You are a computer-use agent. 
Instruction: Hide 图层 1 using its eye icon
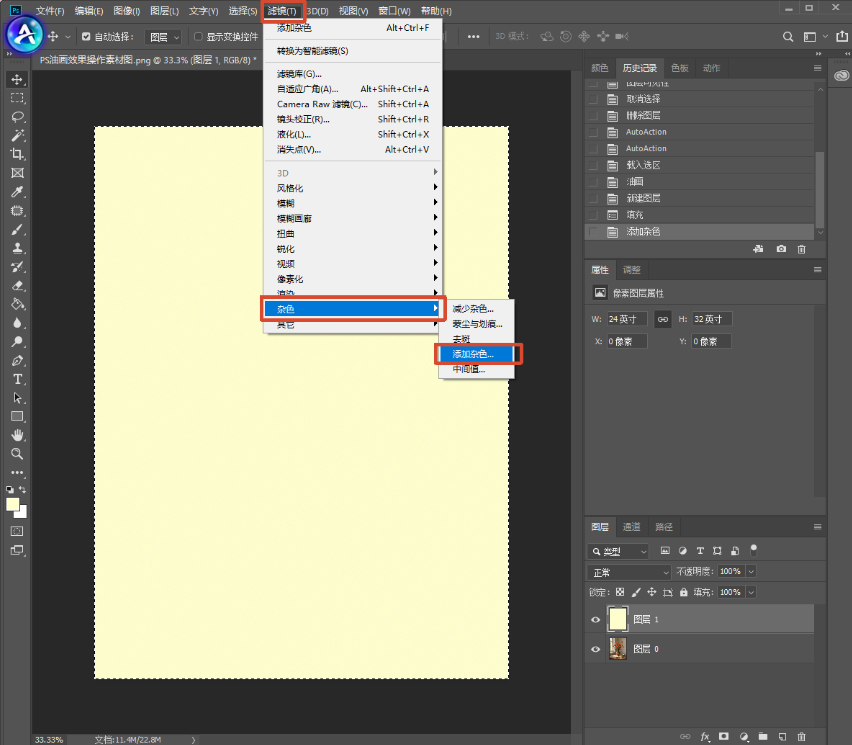596,619
